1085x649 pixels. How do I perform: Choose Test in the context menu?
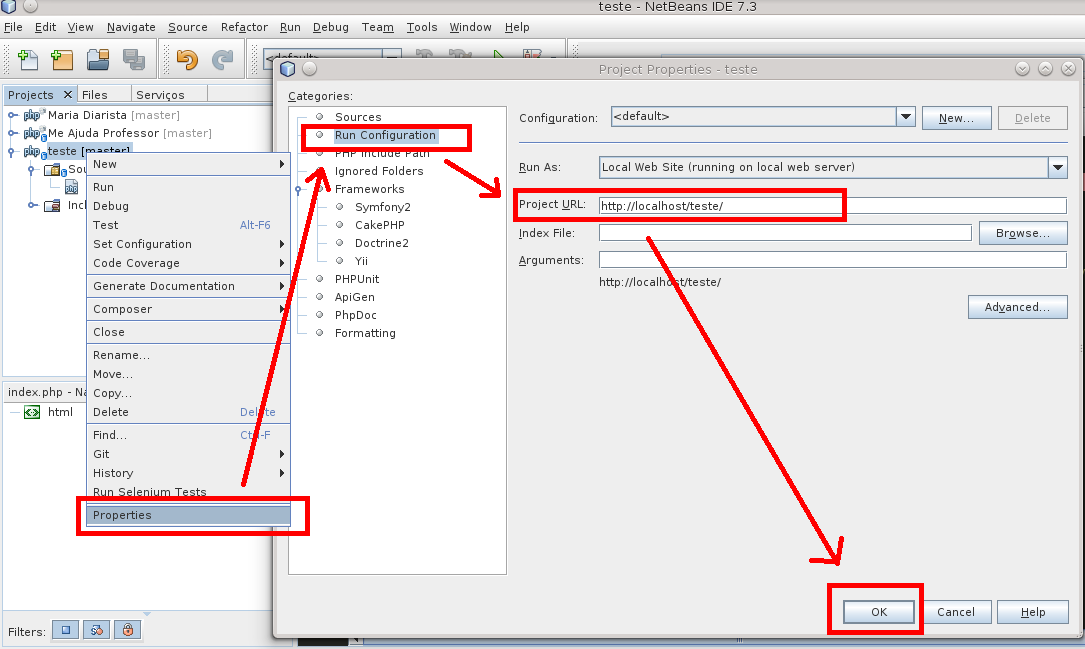(188, 225)
